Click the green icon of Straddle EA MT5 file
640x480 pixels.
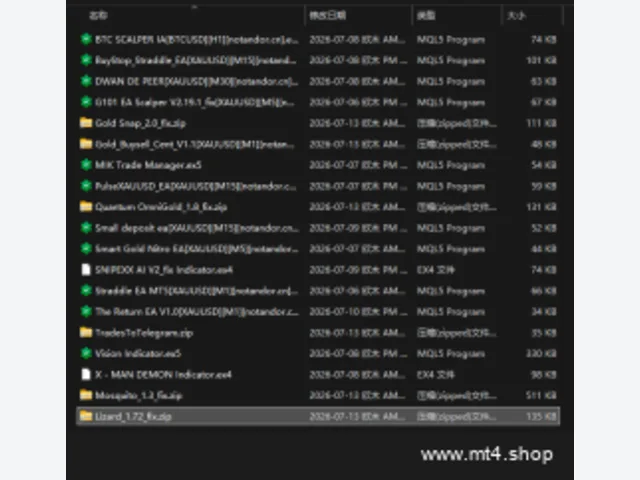pos(86,290)
